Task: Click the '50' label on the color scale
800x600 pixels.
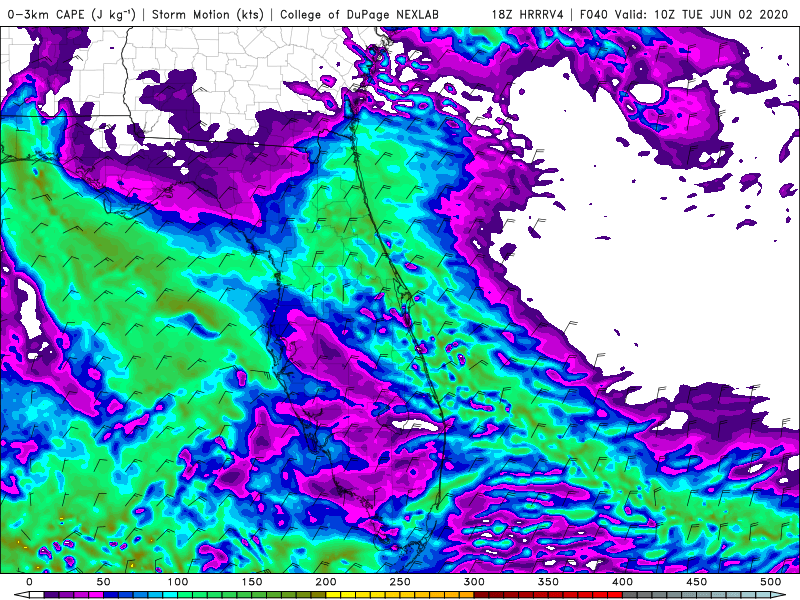Action: [x=103, y=582]
